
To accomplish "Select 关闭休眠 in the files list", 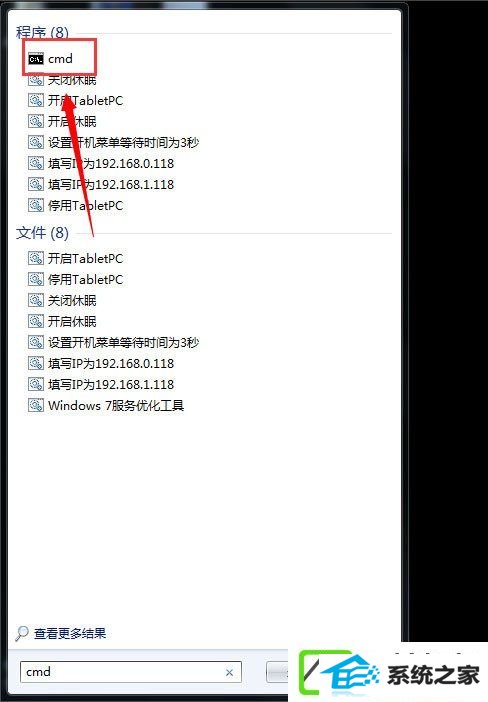I will tap(72, 300).
